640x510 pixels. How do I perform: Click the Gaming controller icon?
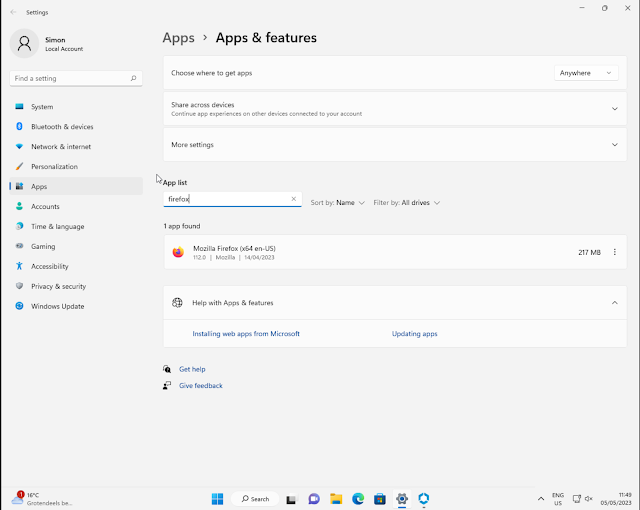coord(19,246)
